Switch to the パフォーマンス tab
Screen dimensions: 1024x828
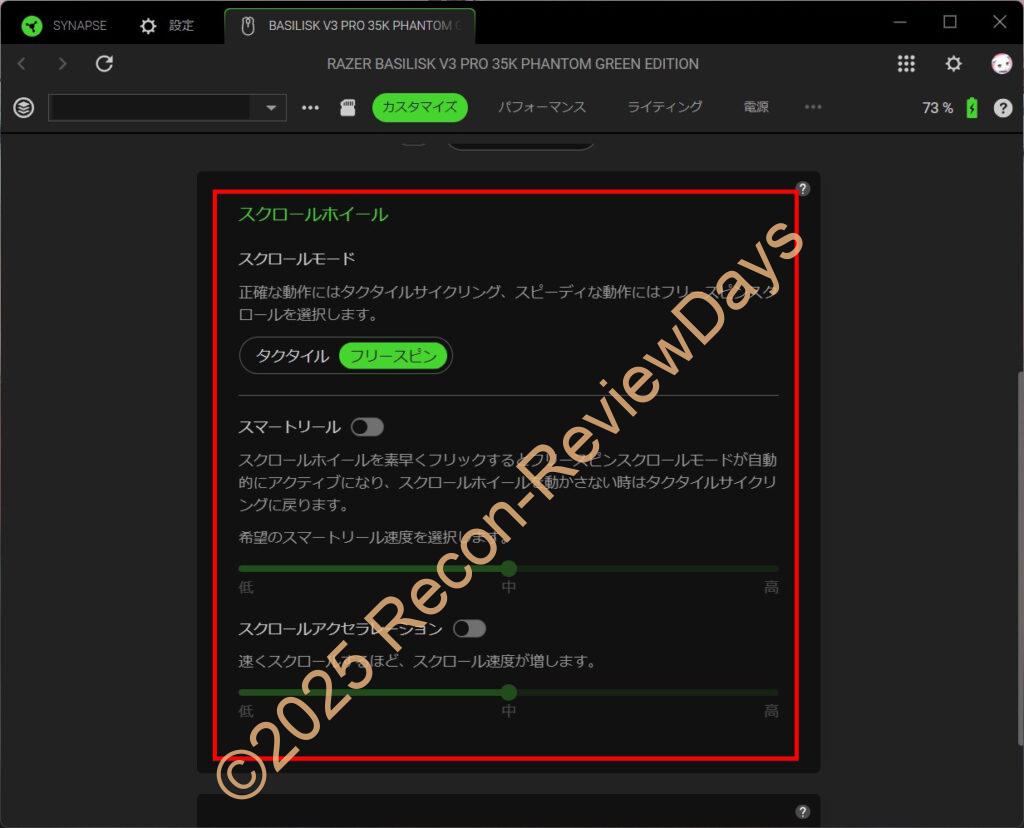tap(542, 107)
